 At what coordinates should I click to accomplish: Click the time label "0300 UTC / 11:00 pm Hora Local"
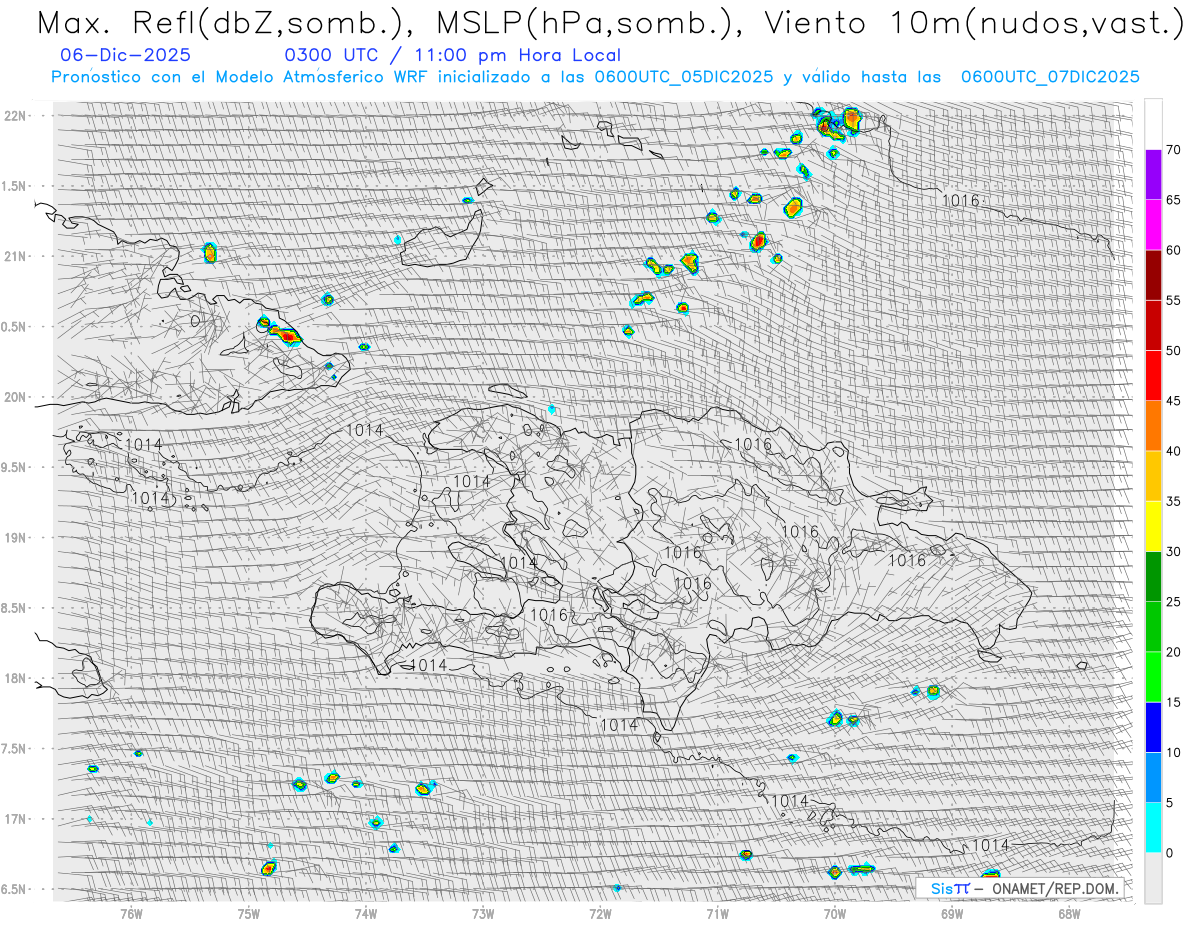click(452, 56)
